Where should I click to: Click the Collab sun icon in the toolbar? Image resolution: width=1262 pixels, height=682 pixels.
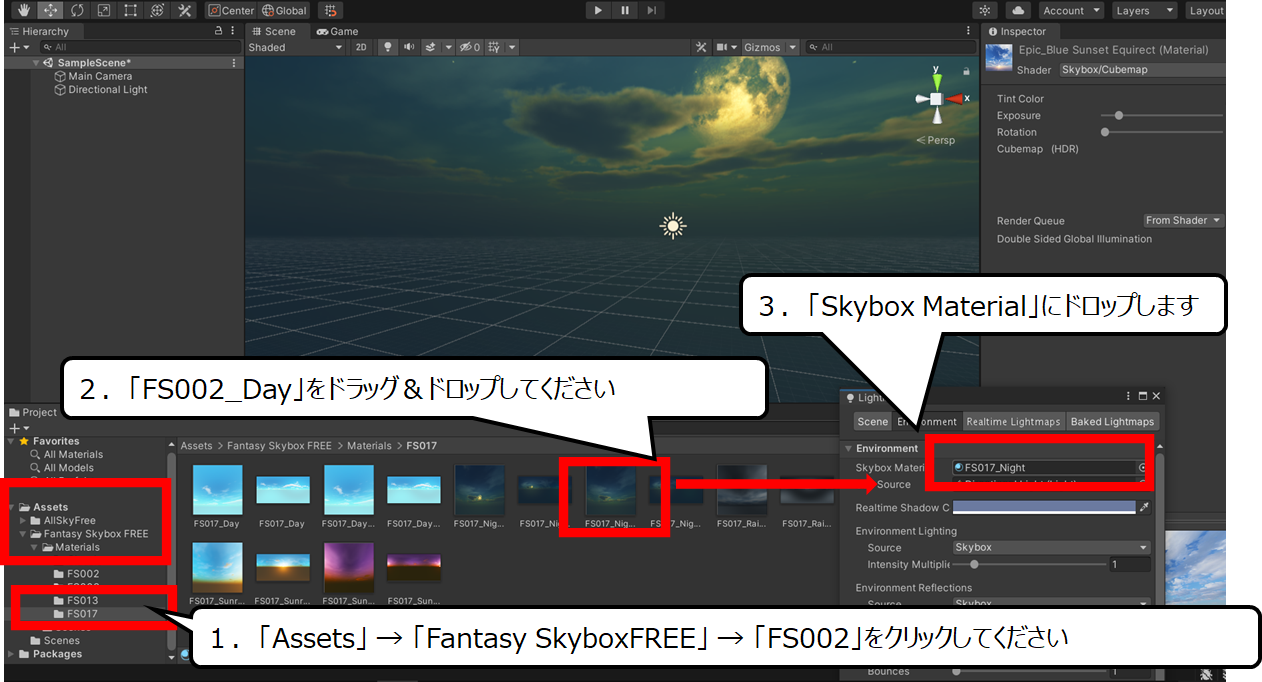coord(986,10)
